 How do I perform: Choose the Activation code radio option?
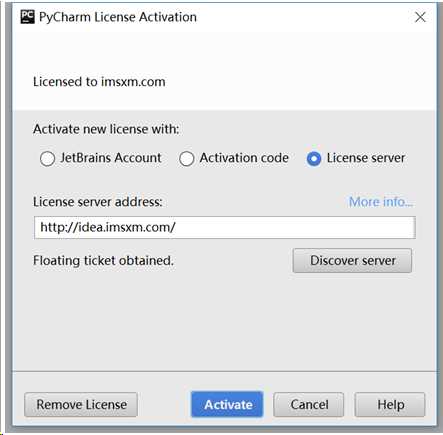coord(187,159)
